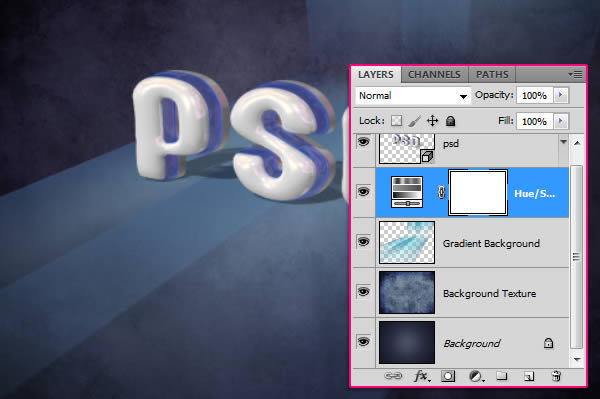The image size is (600, 399).
Task: Create a new layer
Action: [529, 376]
